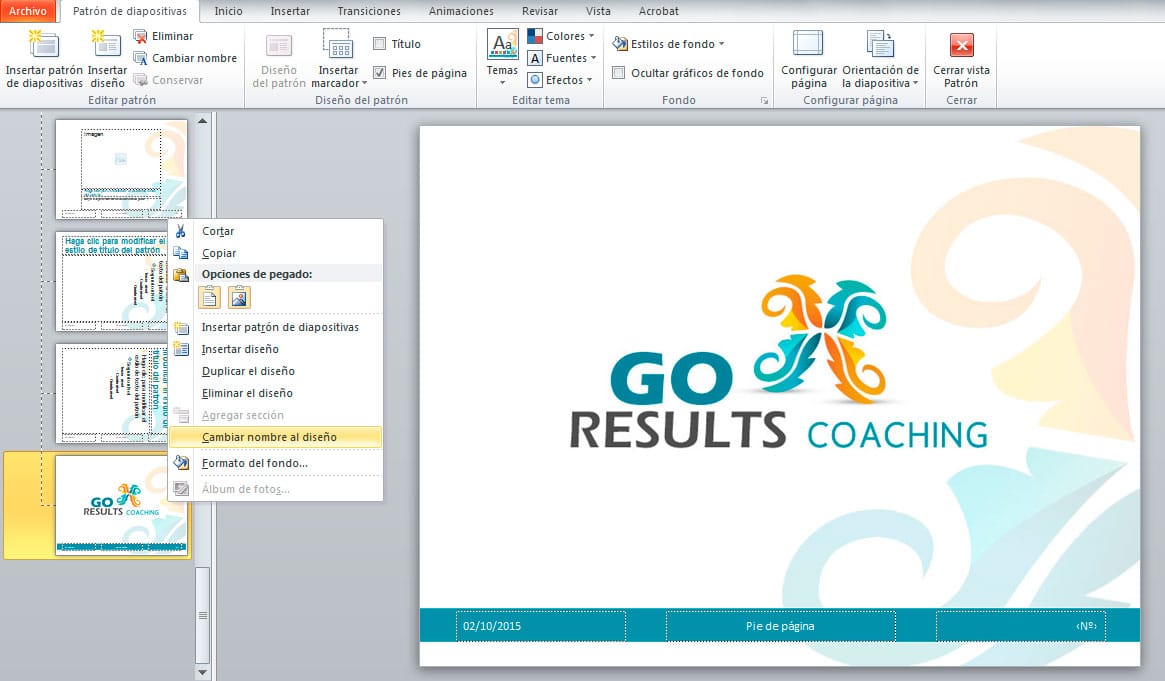Switch to the Transiciones tab
This screenshot has height=681, width=1165.
[x=369, y=11]
